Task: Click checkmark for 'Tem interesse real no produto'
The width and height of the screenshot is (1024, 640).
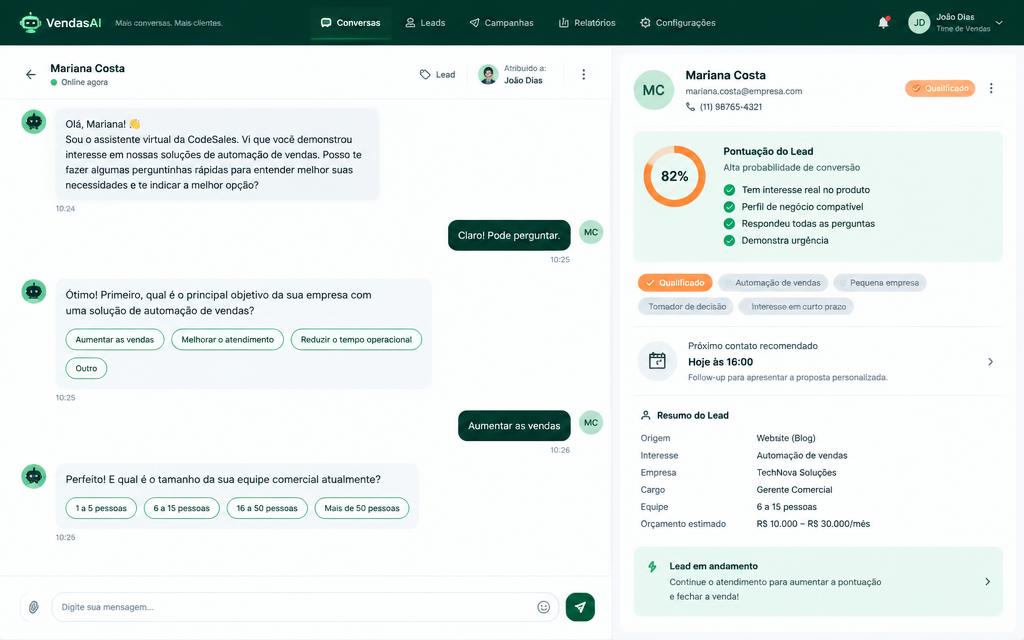Action: pos(729,190)
